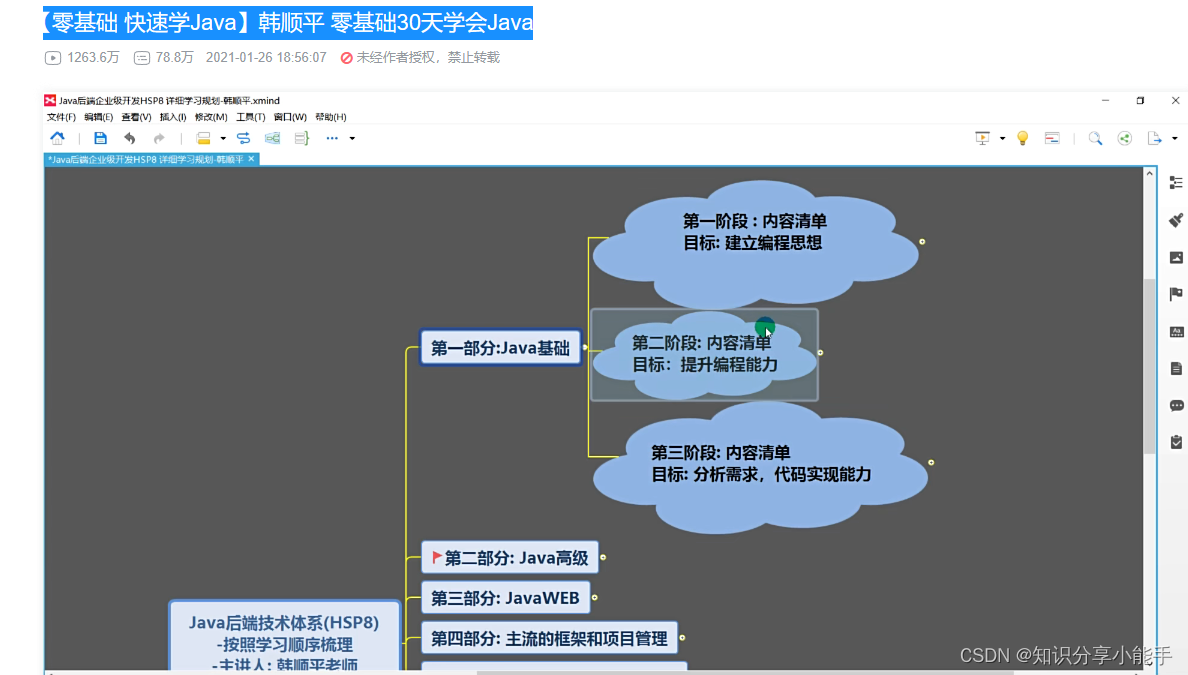
Task: Click the Home view icon in the toolbar
Action: coord(57,138)
